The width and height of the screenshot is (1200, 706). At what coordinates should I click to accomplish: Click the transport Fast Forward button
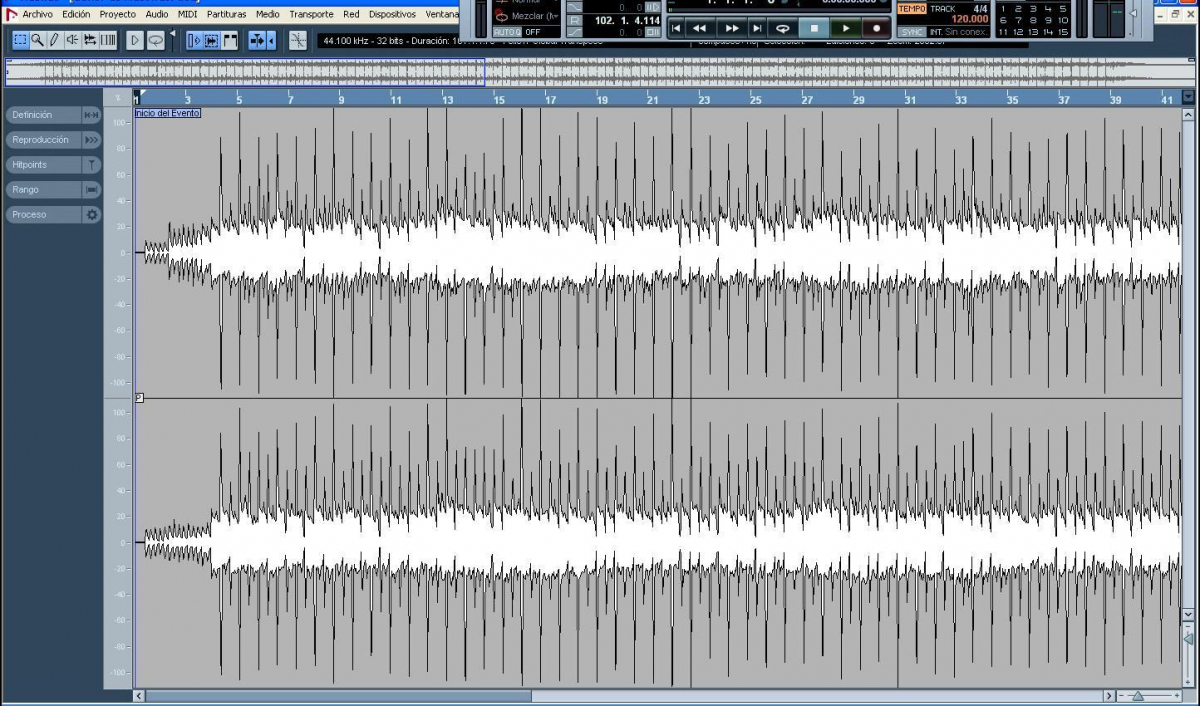(x=732, y=28)
